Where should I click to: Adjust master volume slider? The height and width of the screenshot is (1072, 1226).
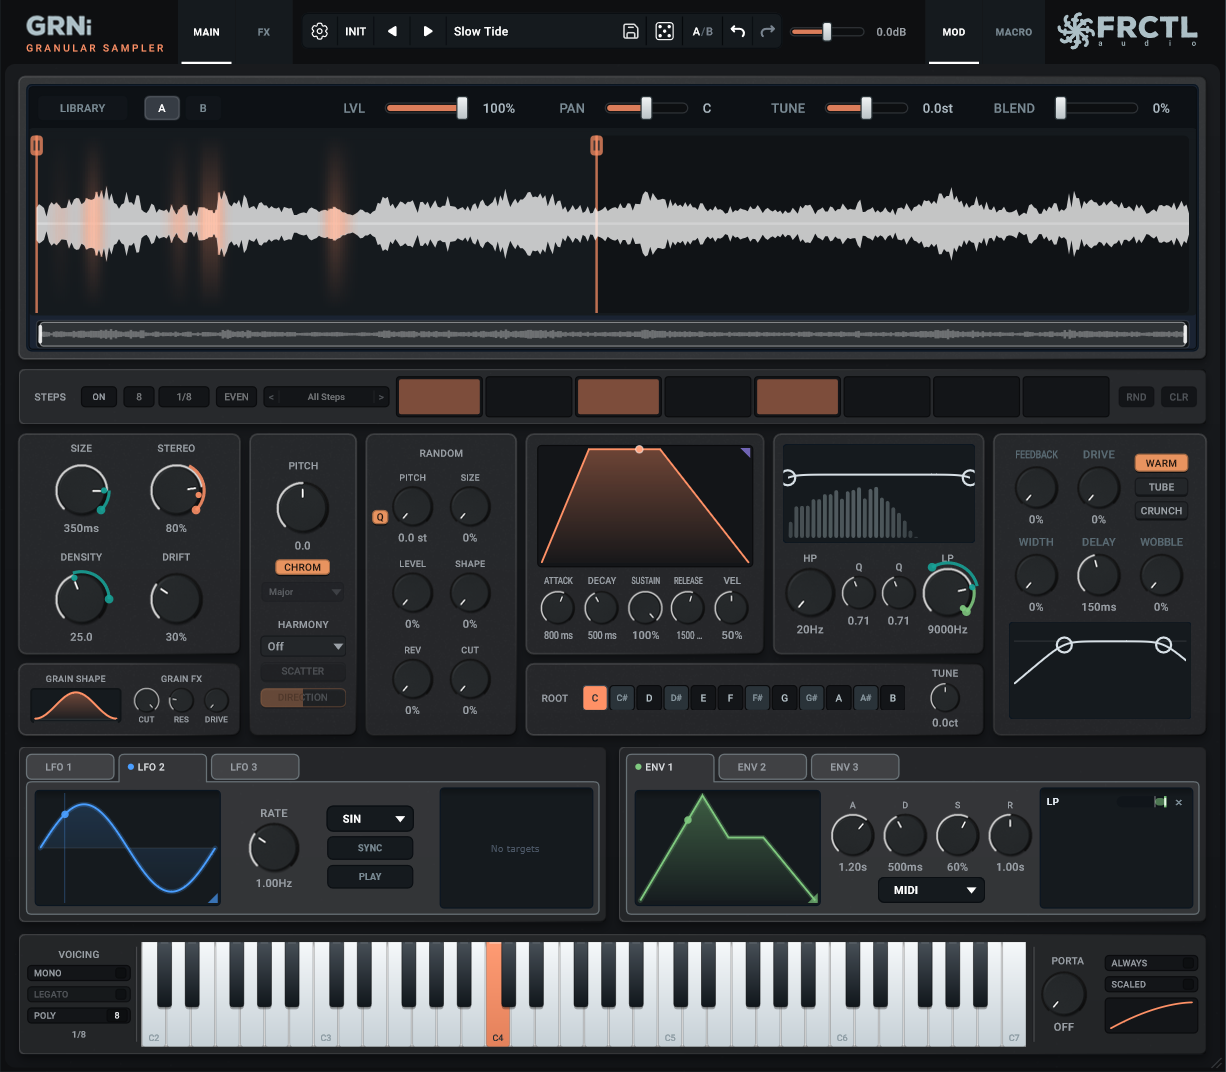(827, 32)
